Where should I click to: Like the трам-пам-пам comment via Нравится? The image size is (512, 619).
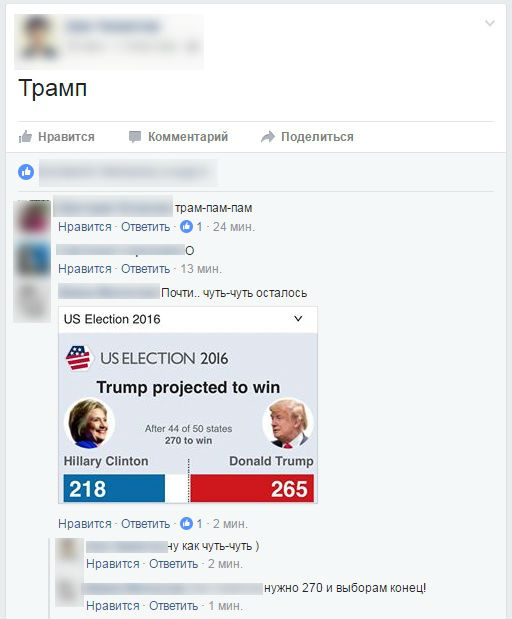tap(85, 227)
